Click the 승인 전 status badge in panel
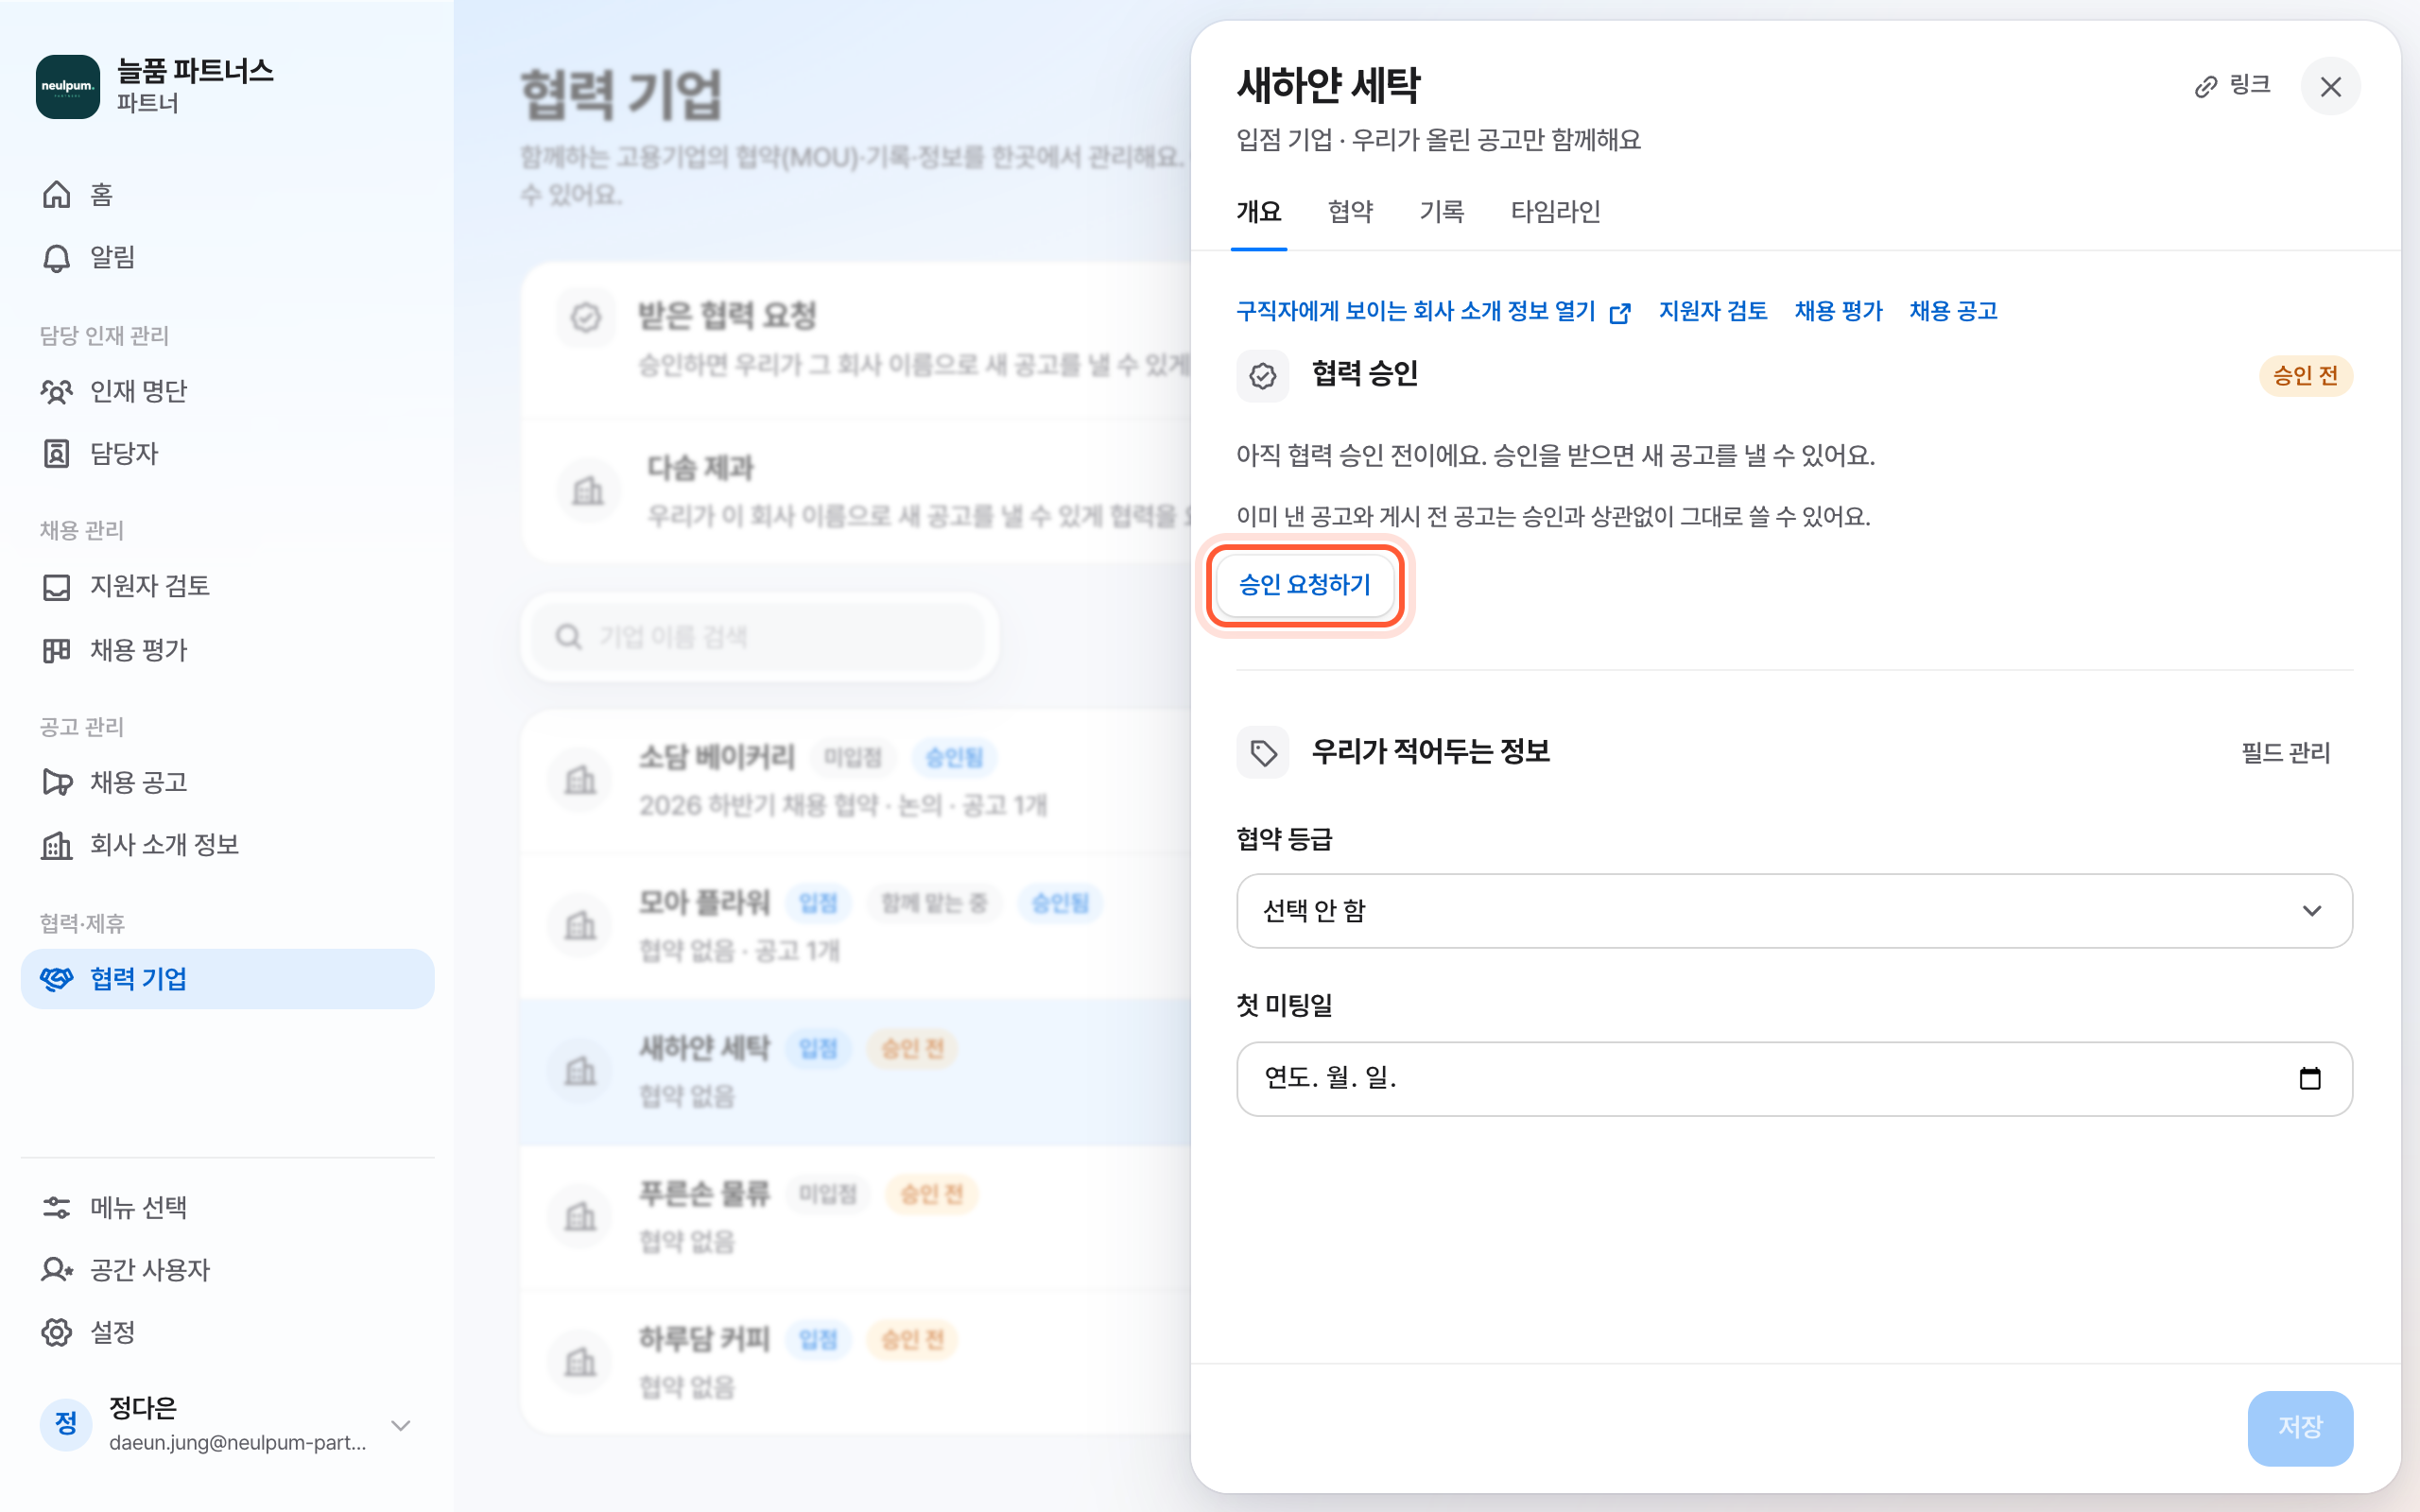2420x1512 pixels. pos(2305,376)
